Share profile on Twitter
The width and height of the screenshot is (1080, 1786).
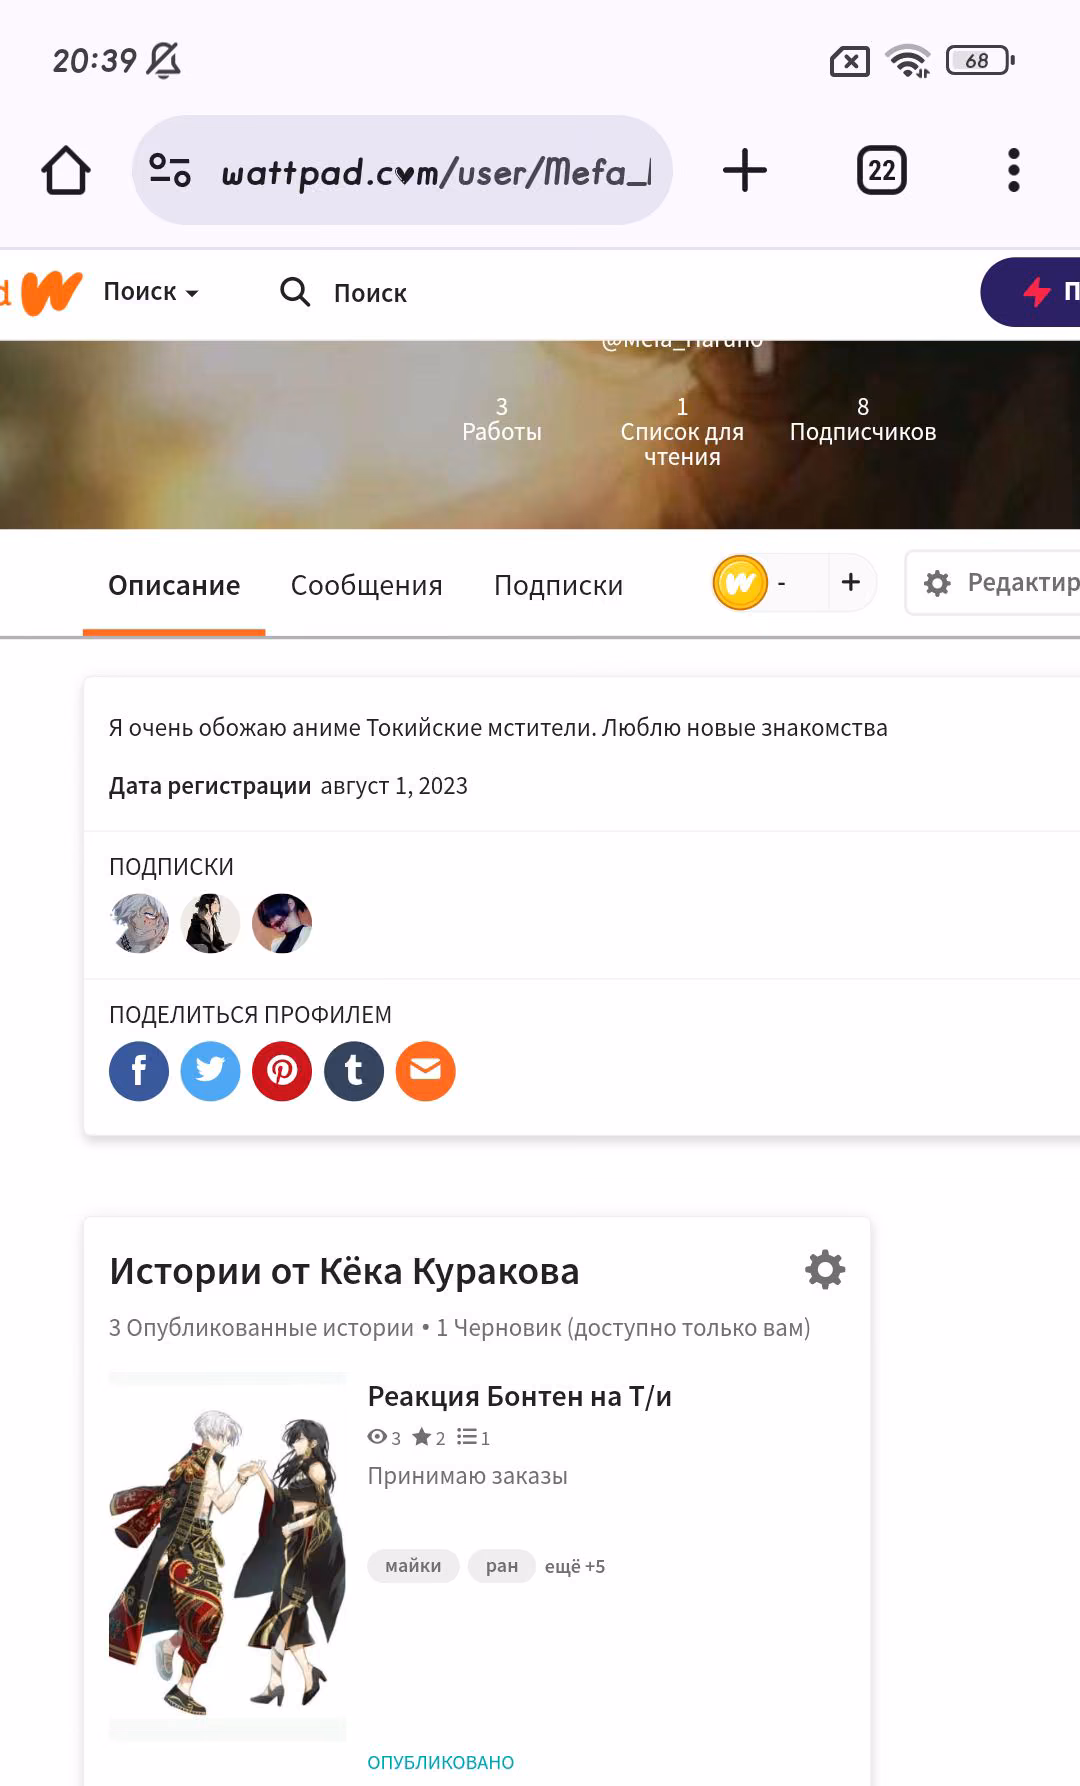(210, 1071)
